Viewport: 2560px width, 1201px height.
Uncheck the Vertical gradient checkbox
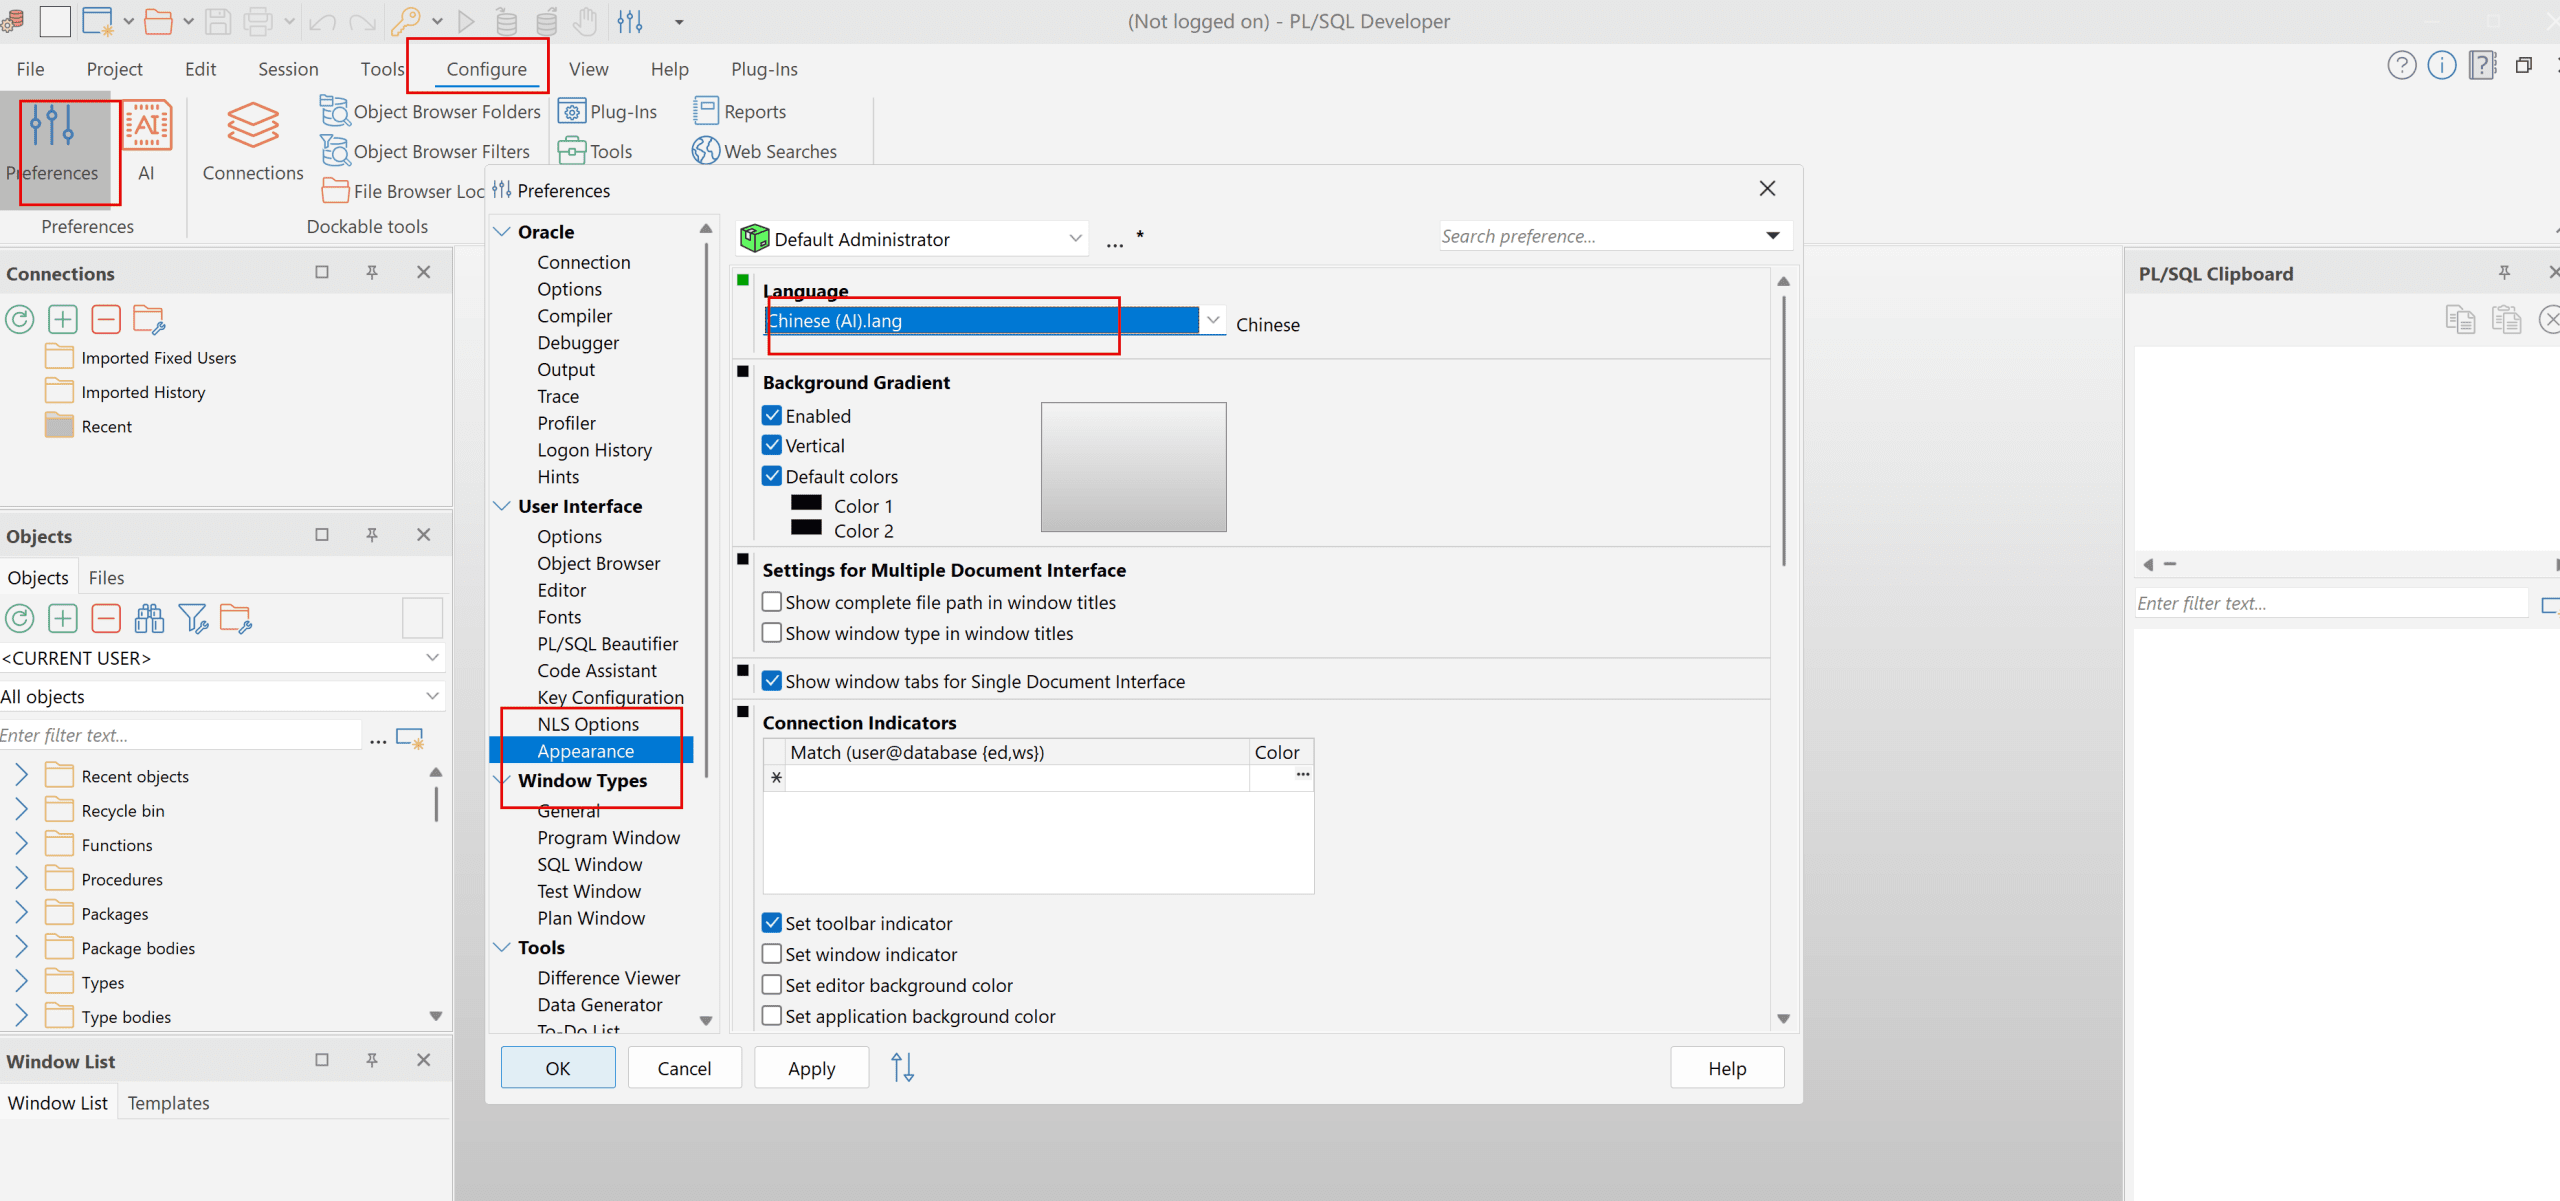pos(772,446)
